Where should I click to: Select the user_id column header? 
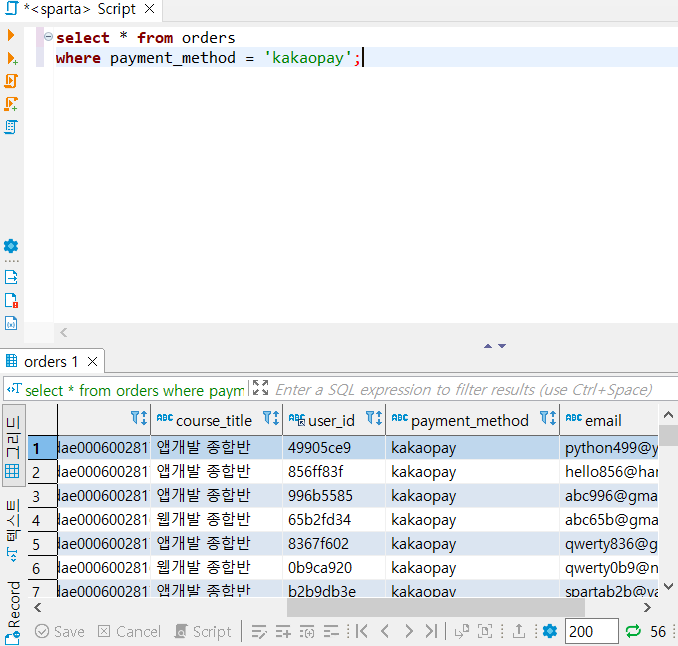point(331,420)
